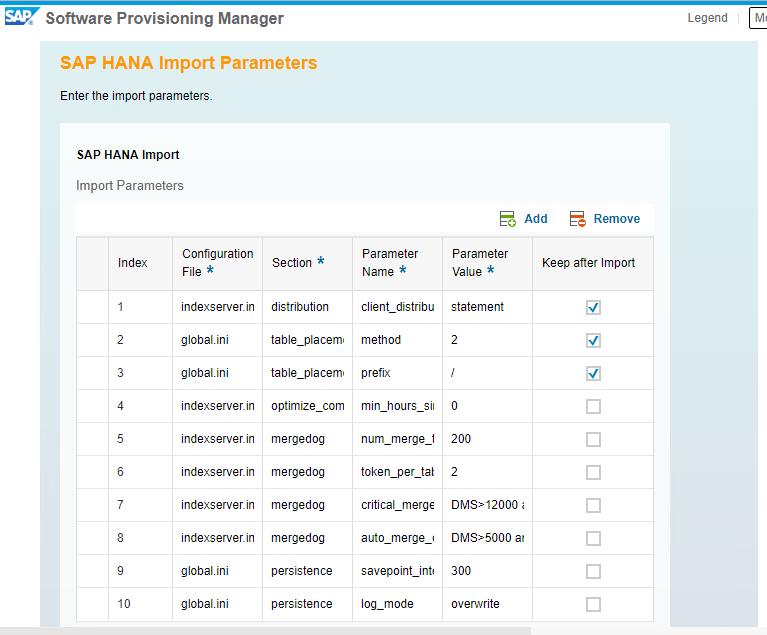This screenshot has height=635, width=767.
Task: Enable Keep after Import for log_mode row
Action: pos(593,604)
